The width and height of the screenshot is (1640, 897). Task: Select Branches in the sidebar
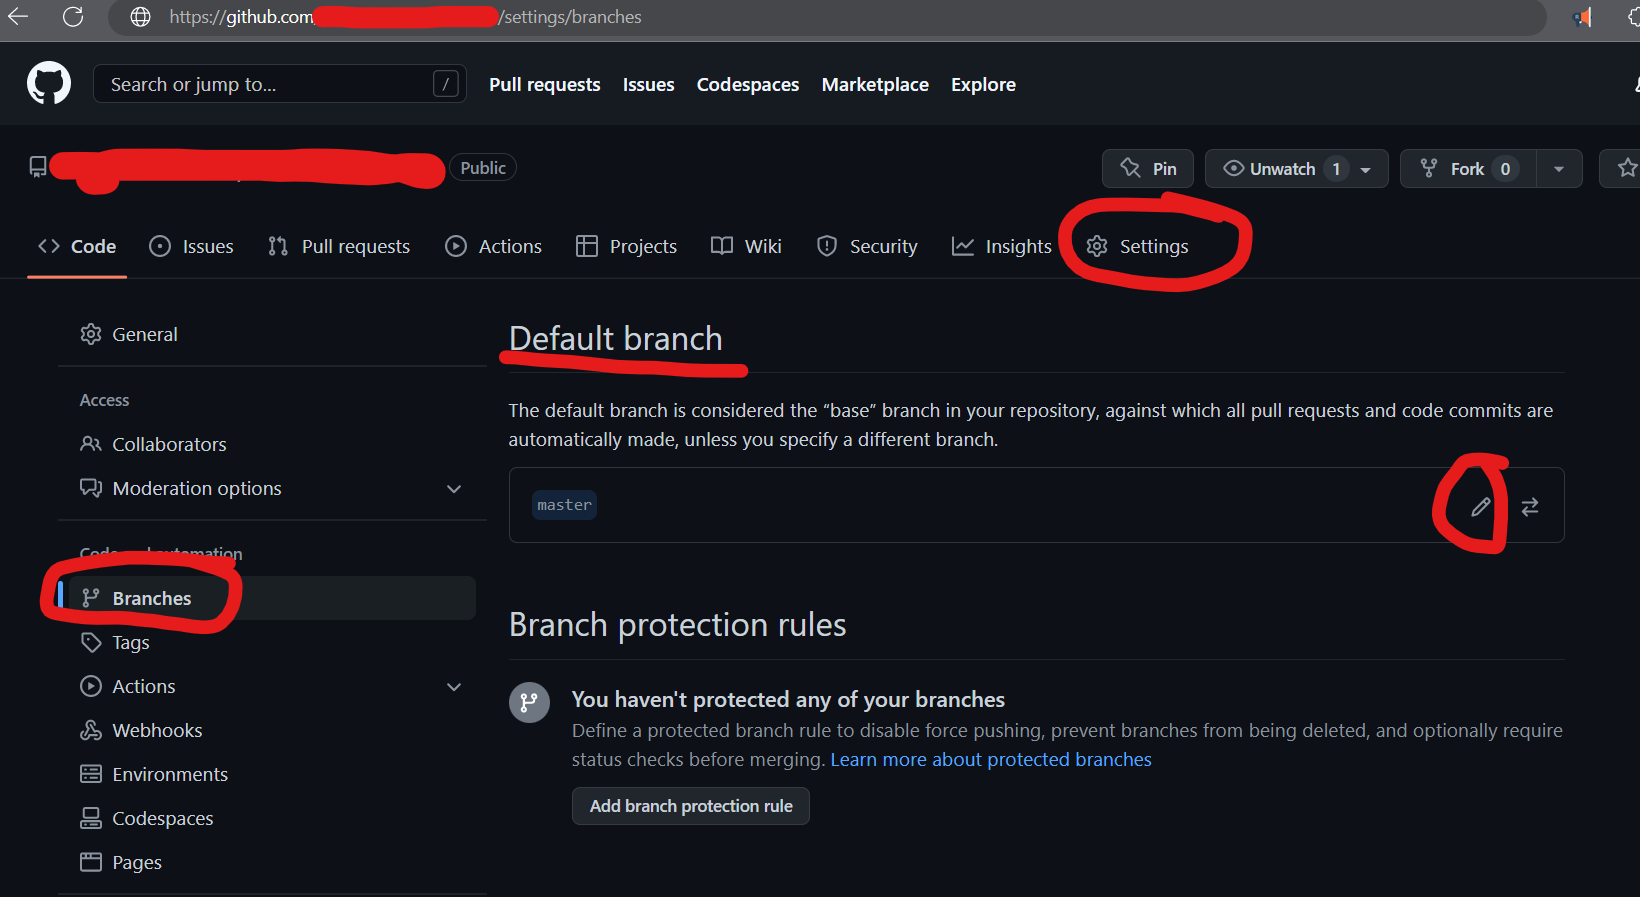267,598
